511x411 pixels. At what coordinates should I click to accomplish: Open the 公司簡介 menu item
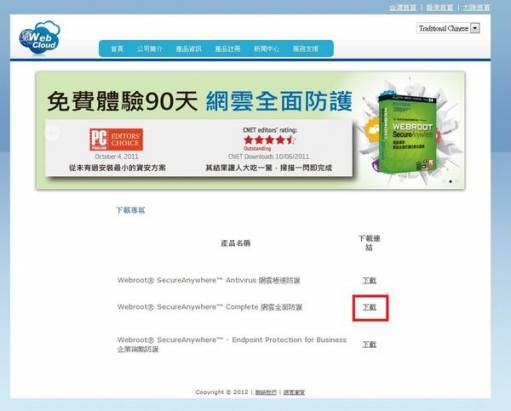[149, 49]
